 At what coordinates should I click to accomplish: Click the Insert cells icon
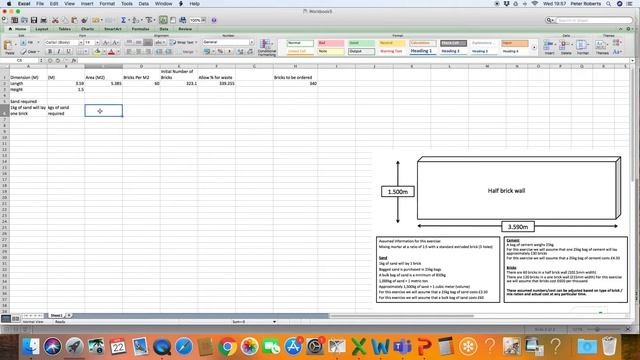pos(549,47)
